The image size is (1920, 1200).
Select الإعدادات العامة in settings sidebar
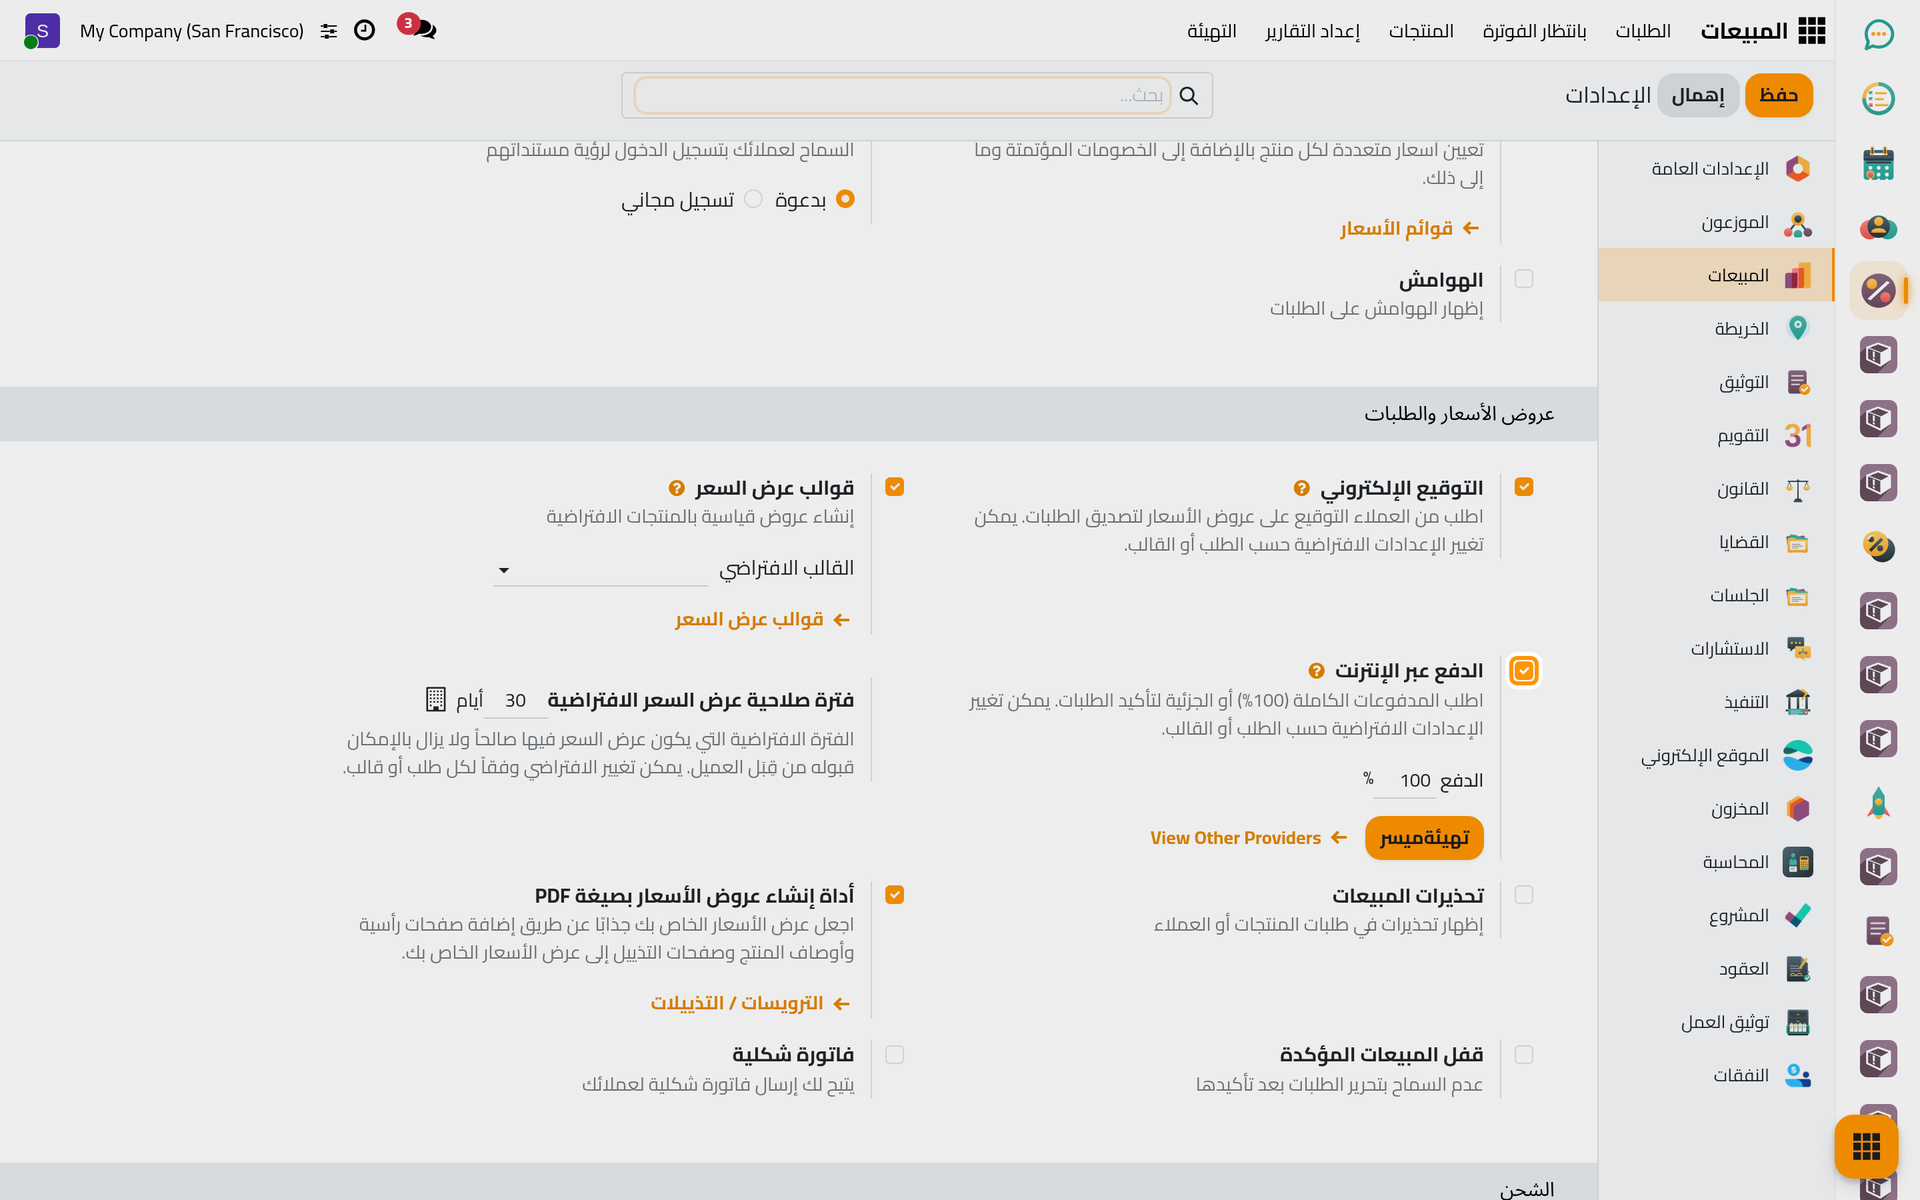(1716, 168)
